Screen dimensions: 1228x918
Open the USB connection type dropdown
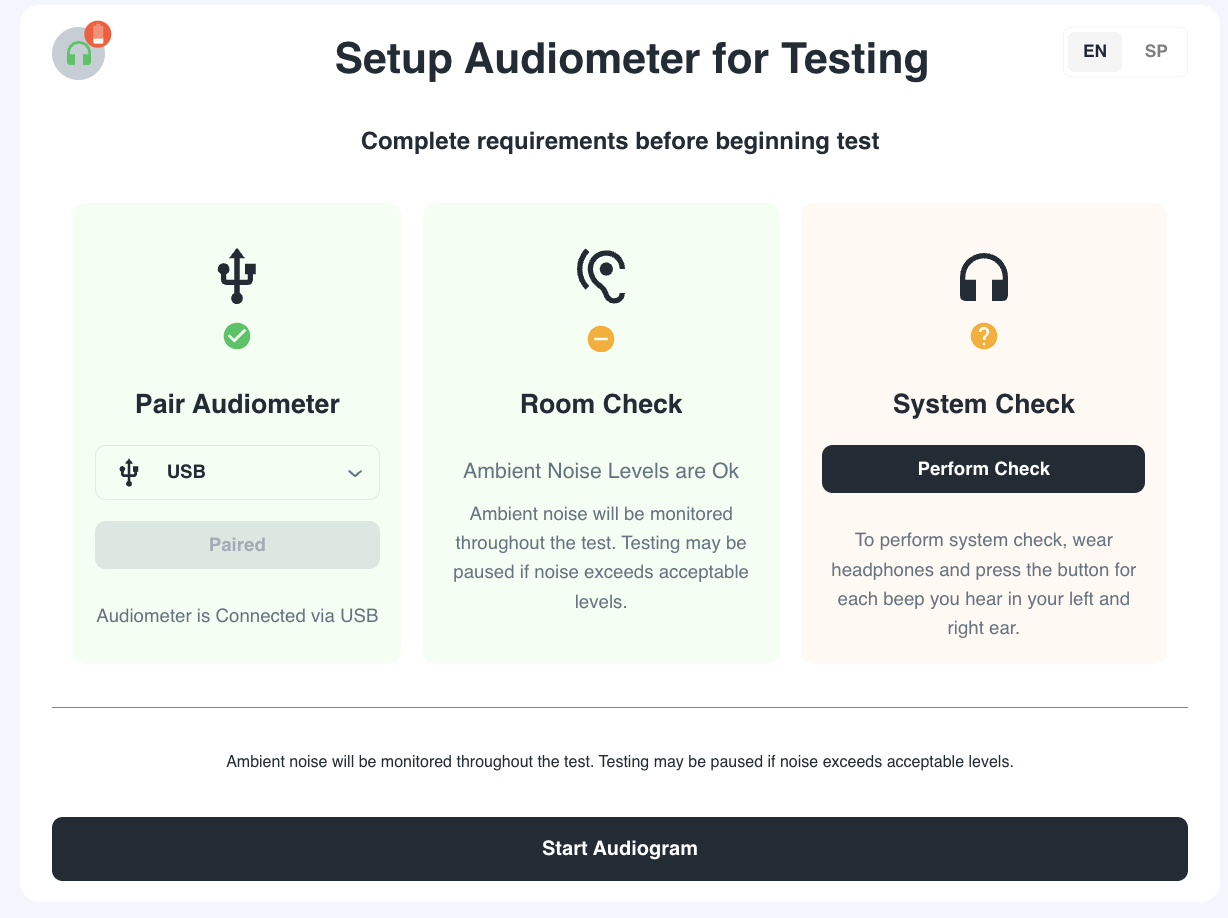click(x=237, y=472)
